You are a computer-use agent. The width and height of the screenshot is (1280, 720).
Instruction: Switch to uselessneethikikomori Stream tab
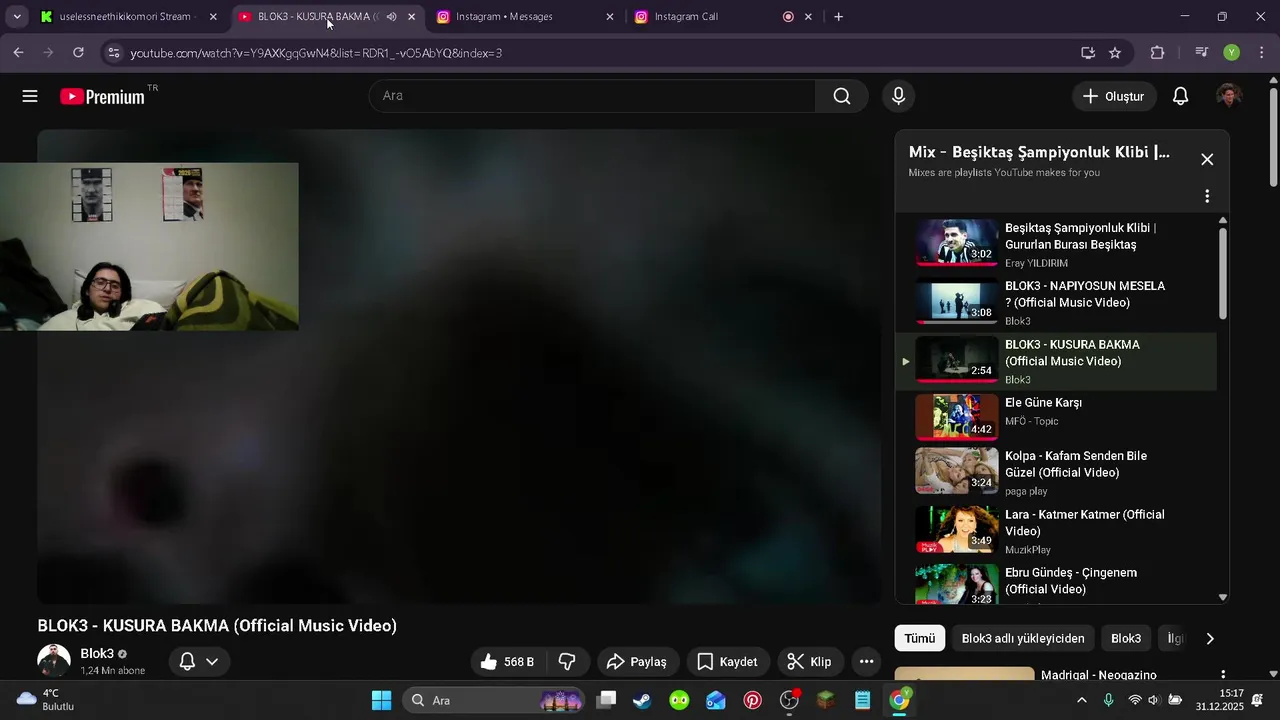tap(128, 17)
